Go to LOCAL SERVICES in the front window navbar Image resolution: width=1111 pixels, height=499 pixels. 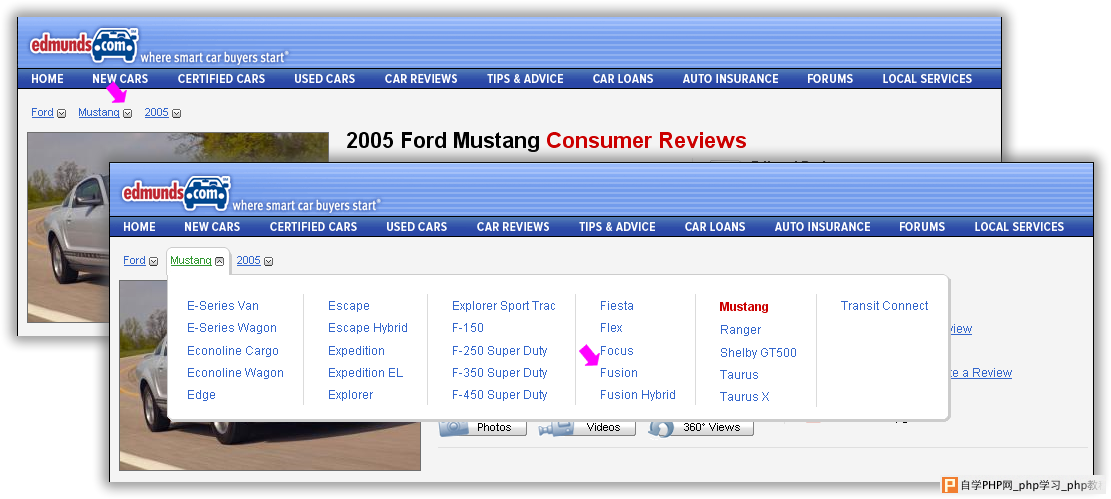click(x=1019, y=227)
